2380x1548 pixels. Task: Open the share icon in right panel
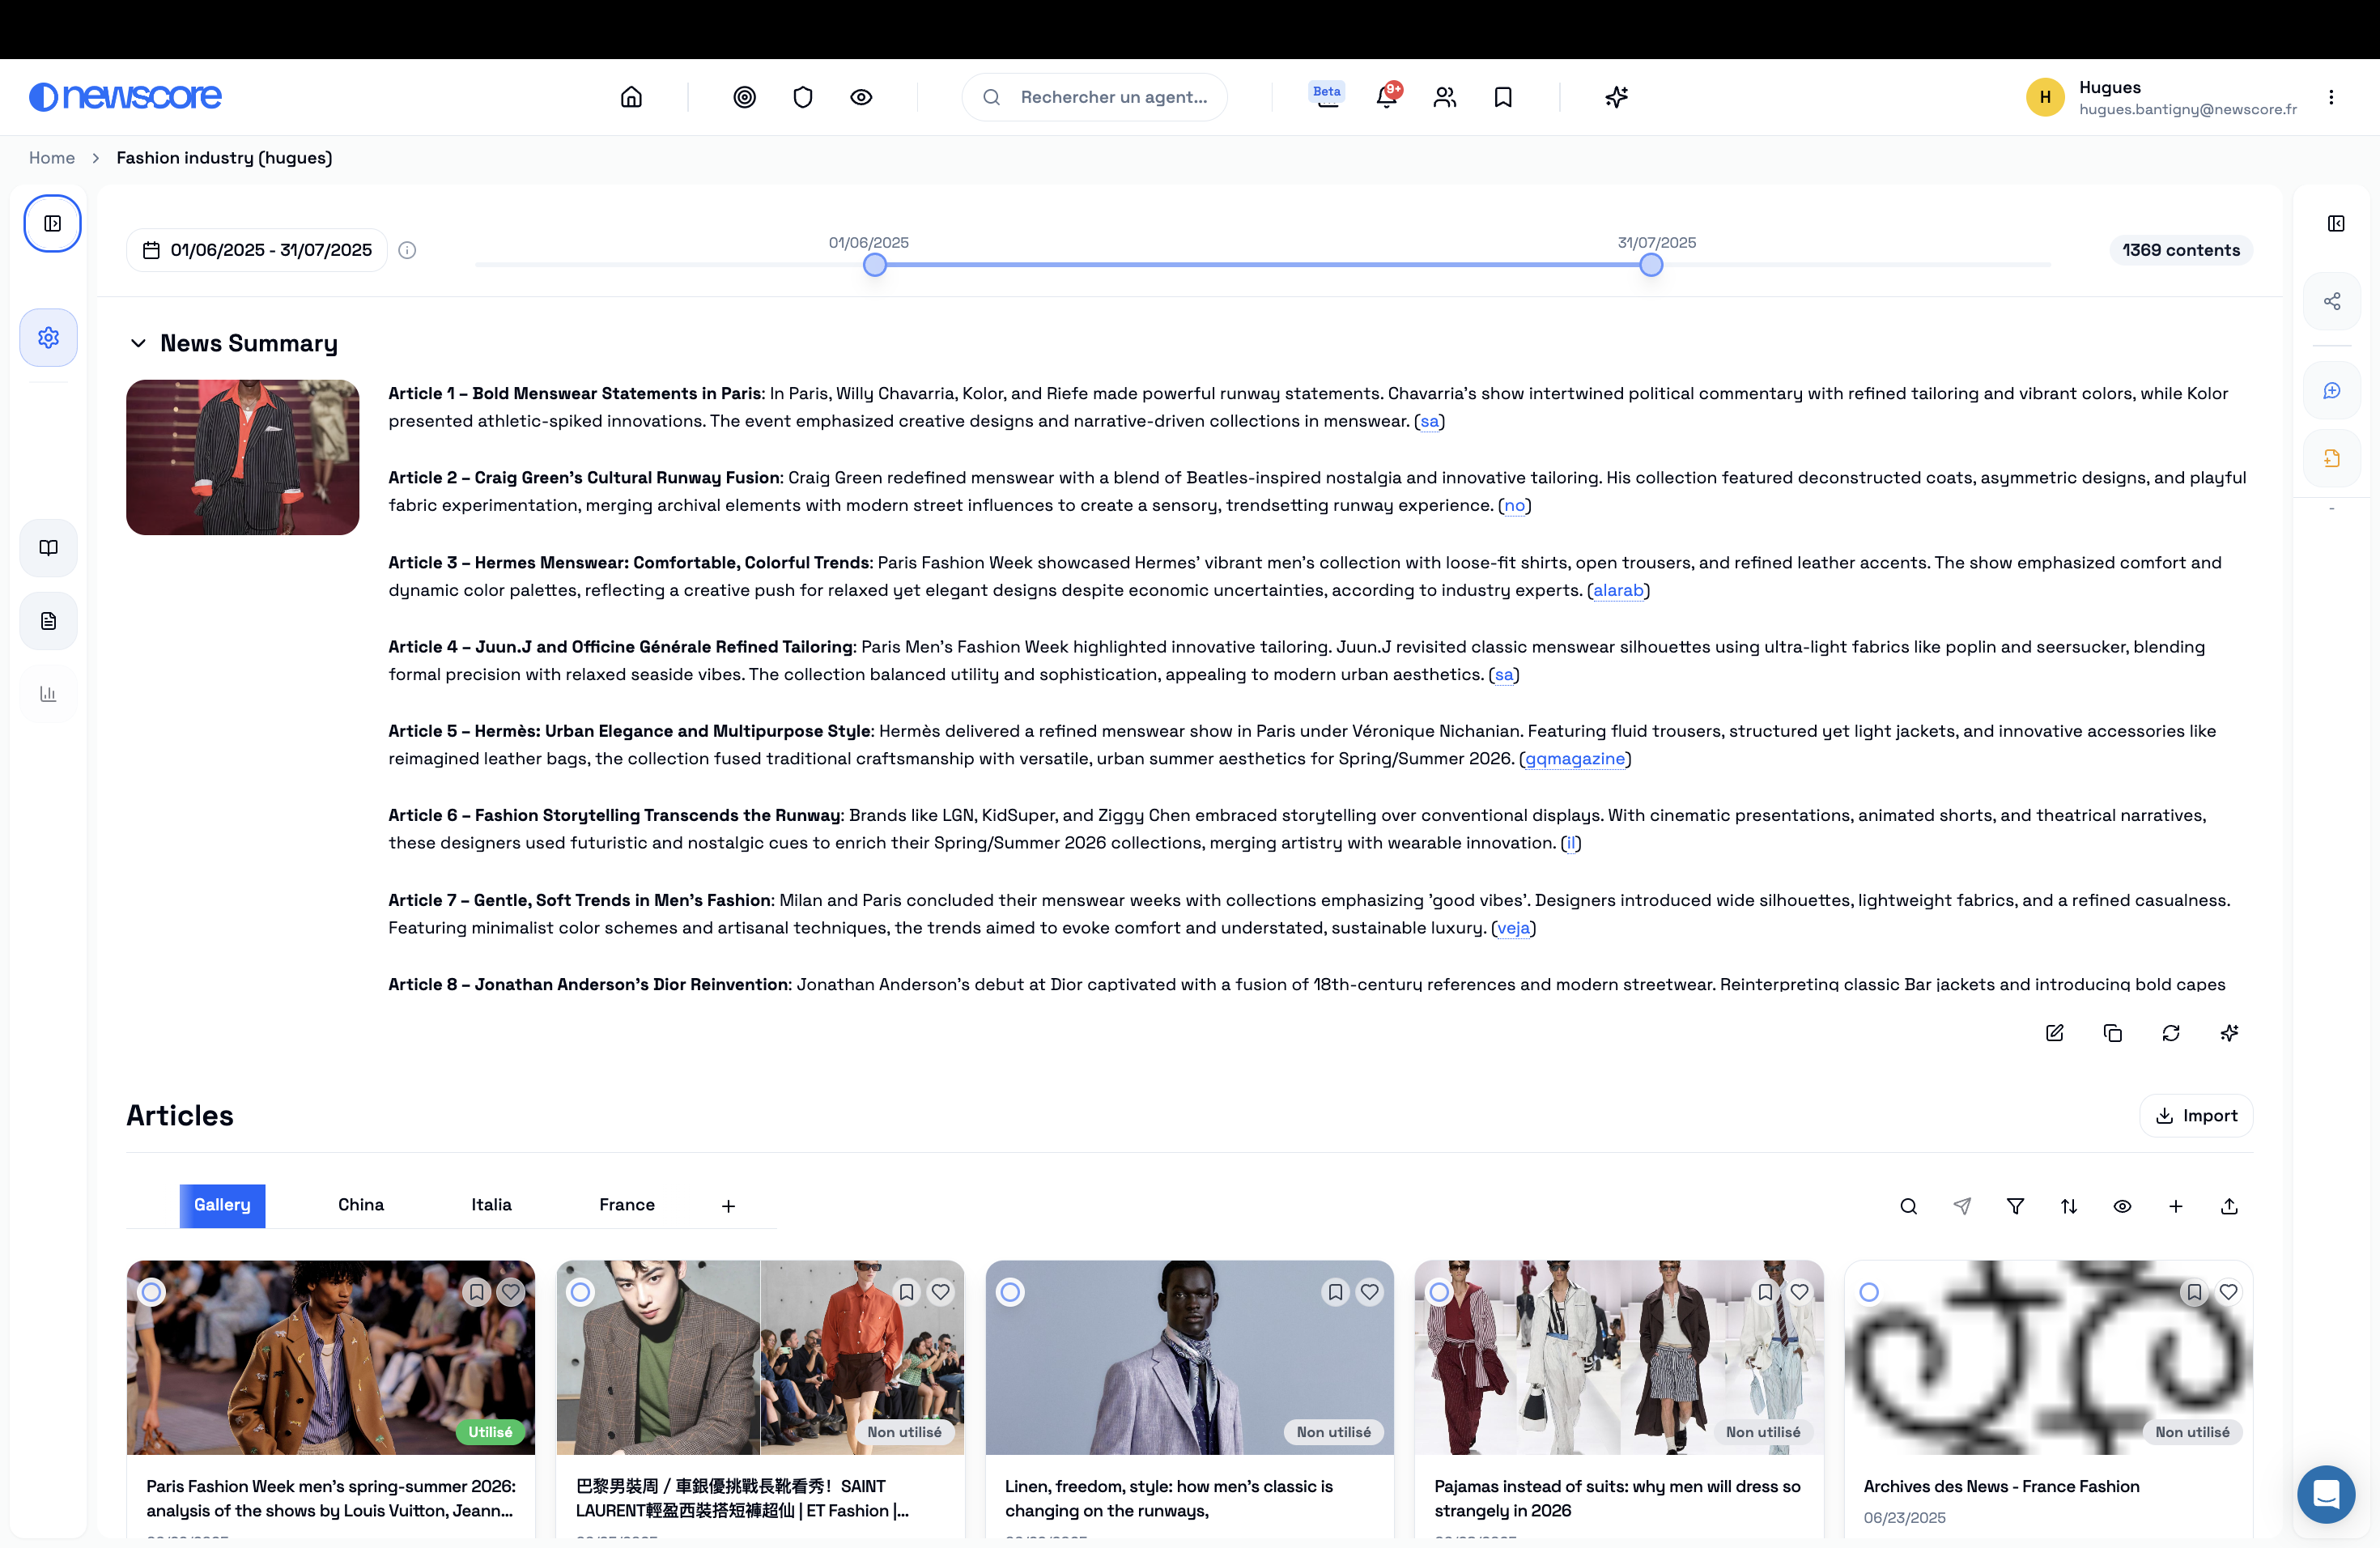click(2331, 301)
